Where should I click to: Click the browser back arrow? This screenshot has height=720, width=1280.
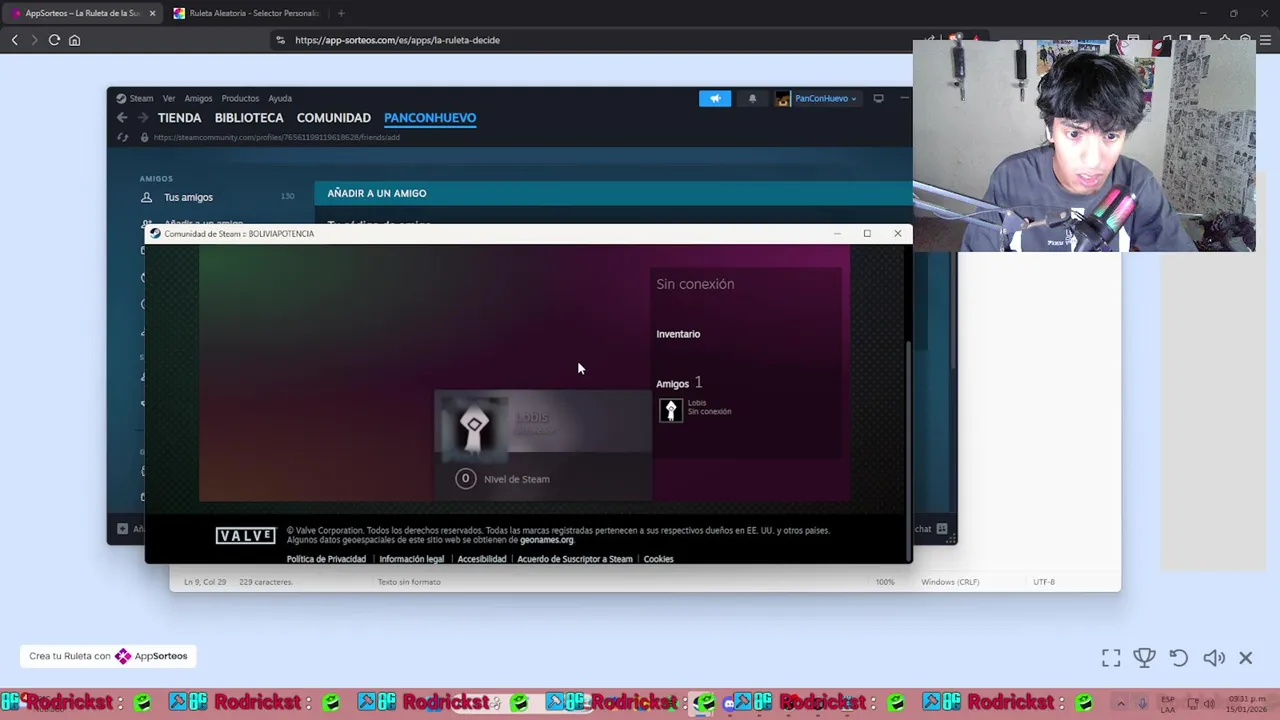point(15,40)
